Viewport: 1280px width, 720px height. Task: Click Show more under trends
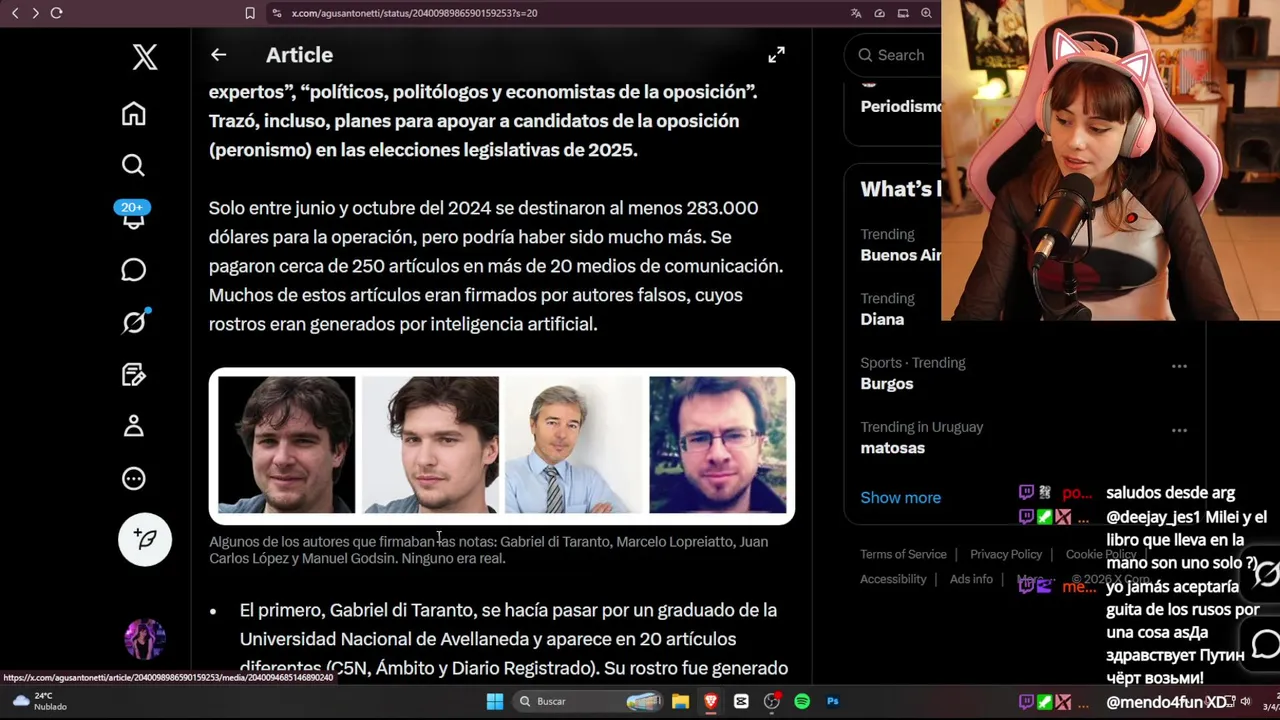point(900,497)
